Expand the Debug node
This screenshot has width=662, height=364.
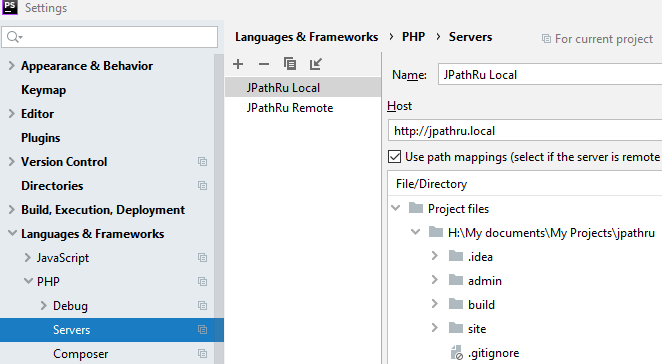pyautogui.click(x=43, y=306)
